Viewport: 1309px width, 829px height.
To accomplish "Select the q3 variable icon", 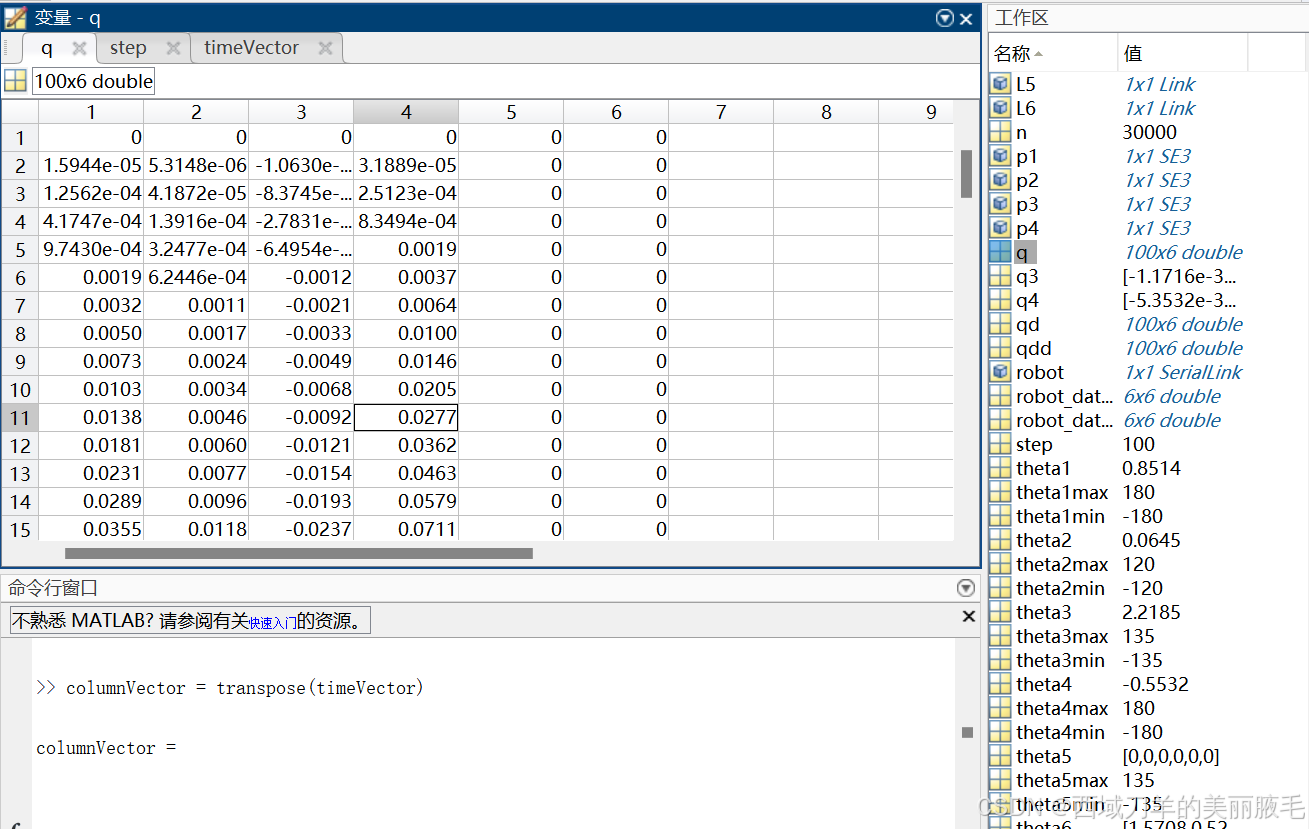I will point(1000,276).
